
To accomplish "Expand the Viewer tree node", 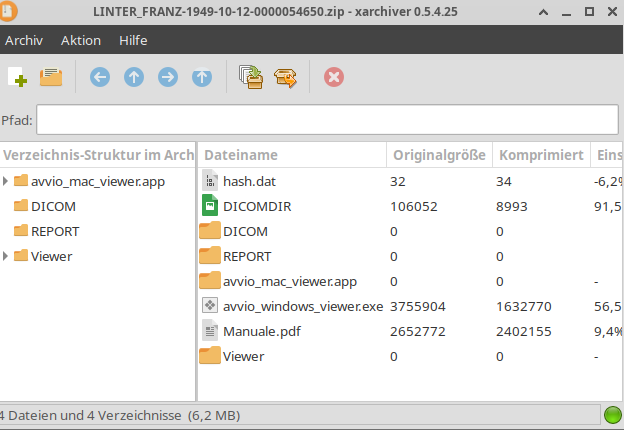I will [6, 256].
